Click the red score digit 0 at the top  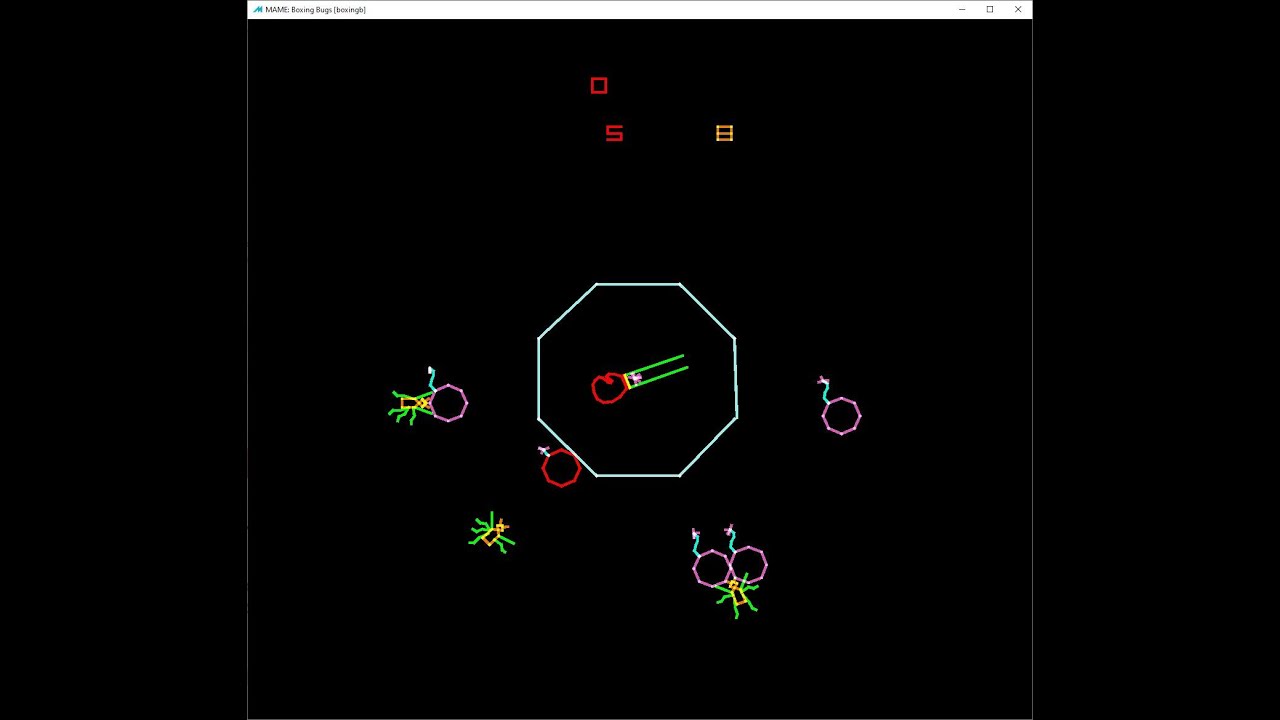(599, 86)
